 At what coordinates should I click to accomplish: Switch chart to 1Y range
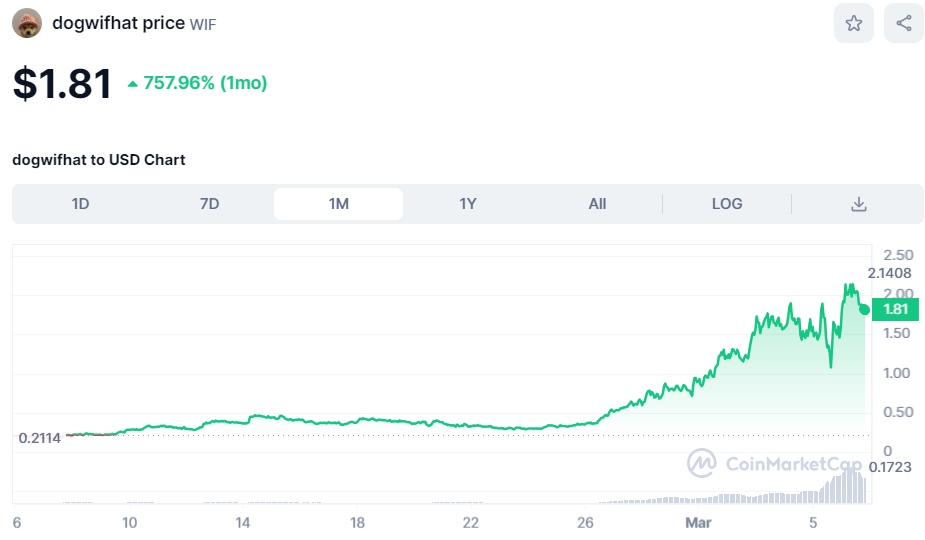point(467,204)
